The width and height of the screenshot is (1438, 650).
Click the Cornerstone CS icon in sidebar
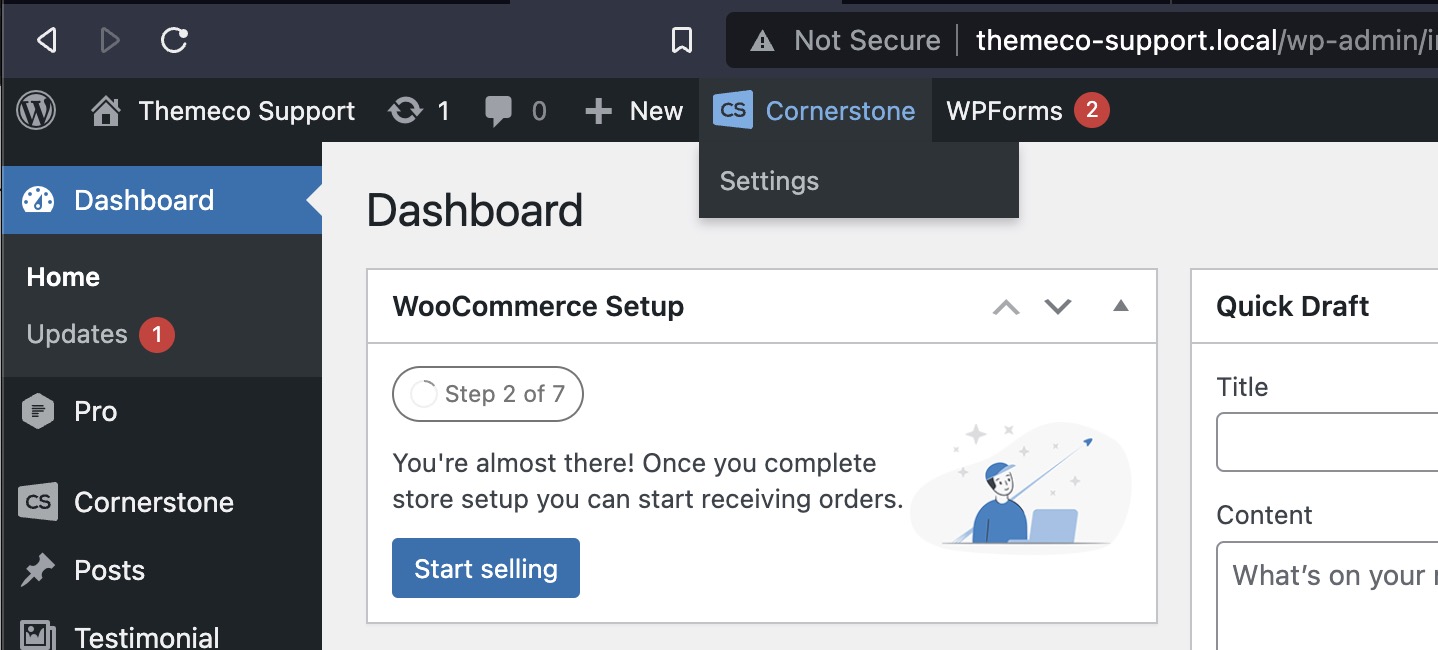38,502
